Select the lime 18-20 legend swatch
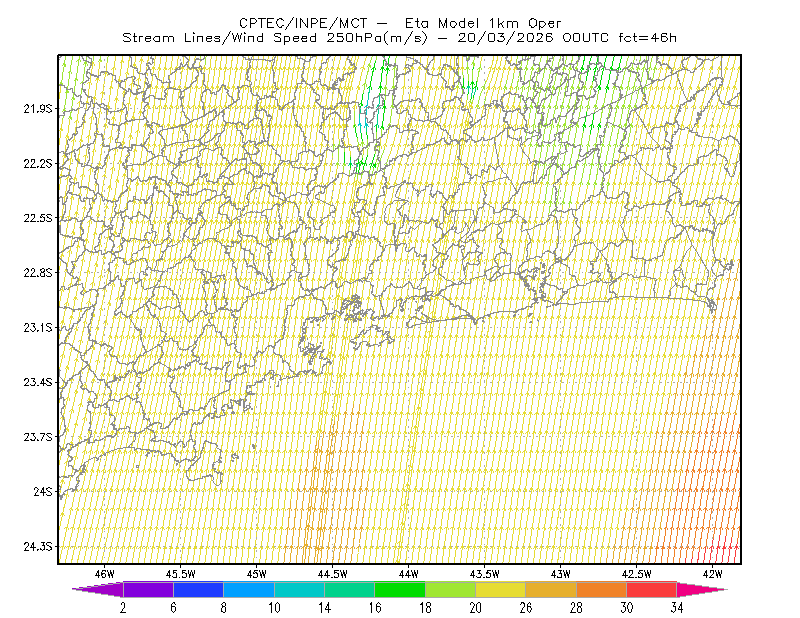 coord(451,589)
